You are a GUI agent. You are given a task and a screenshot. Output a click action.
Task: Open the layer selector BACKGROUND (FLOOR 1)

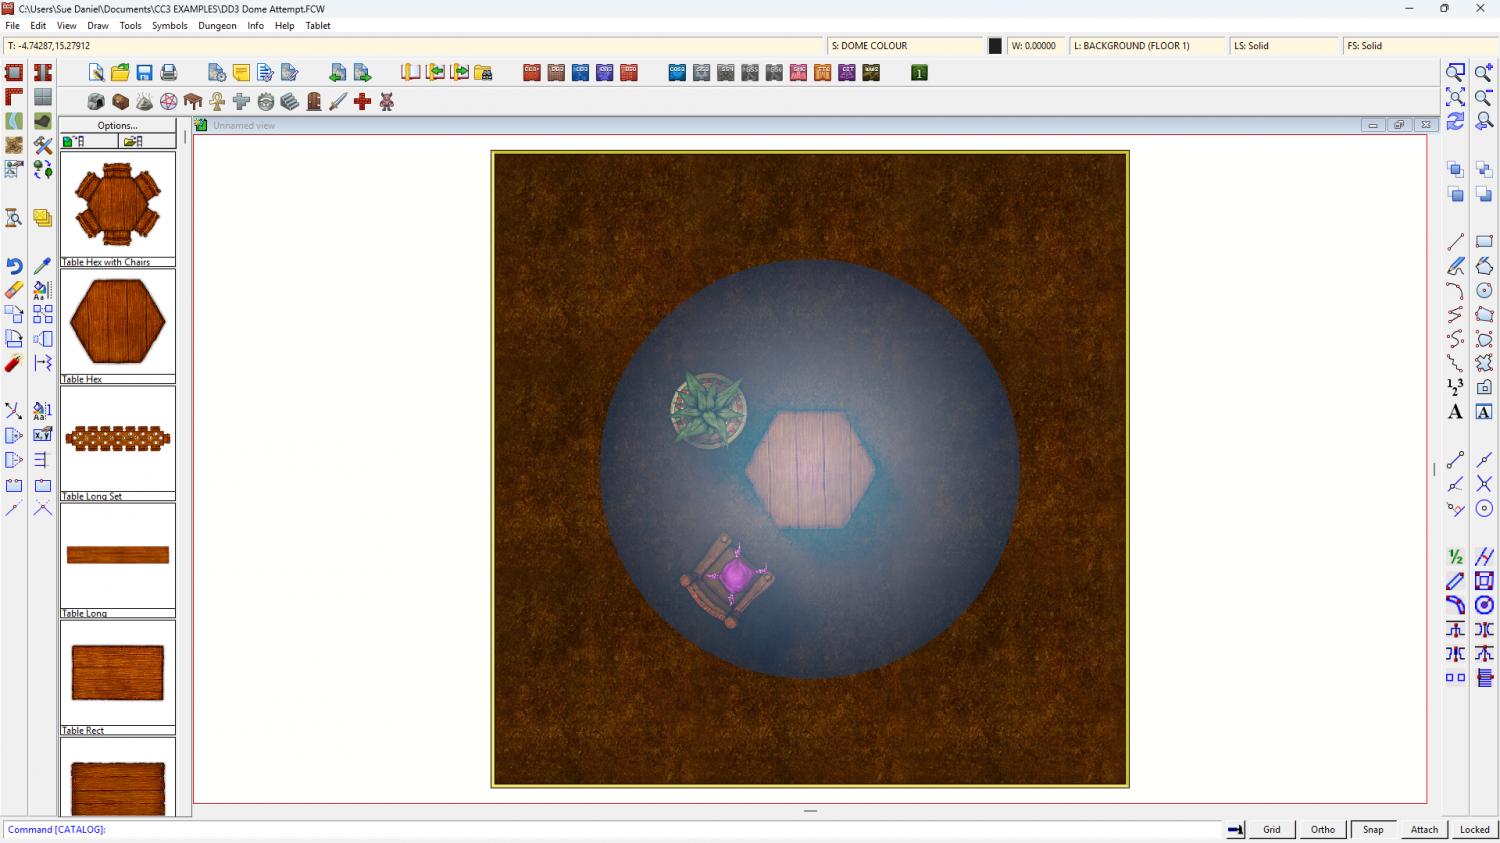click(x=1146, y=46)
